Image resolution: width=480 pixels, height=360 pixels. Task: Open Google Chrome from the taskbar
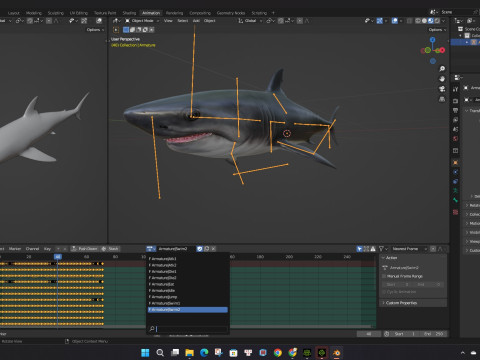(277, 353)
